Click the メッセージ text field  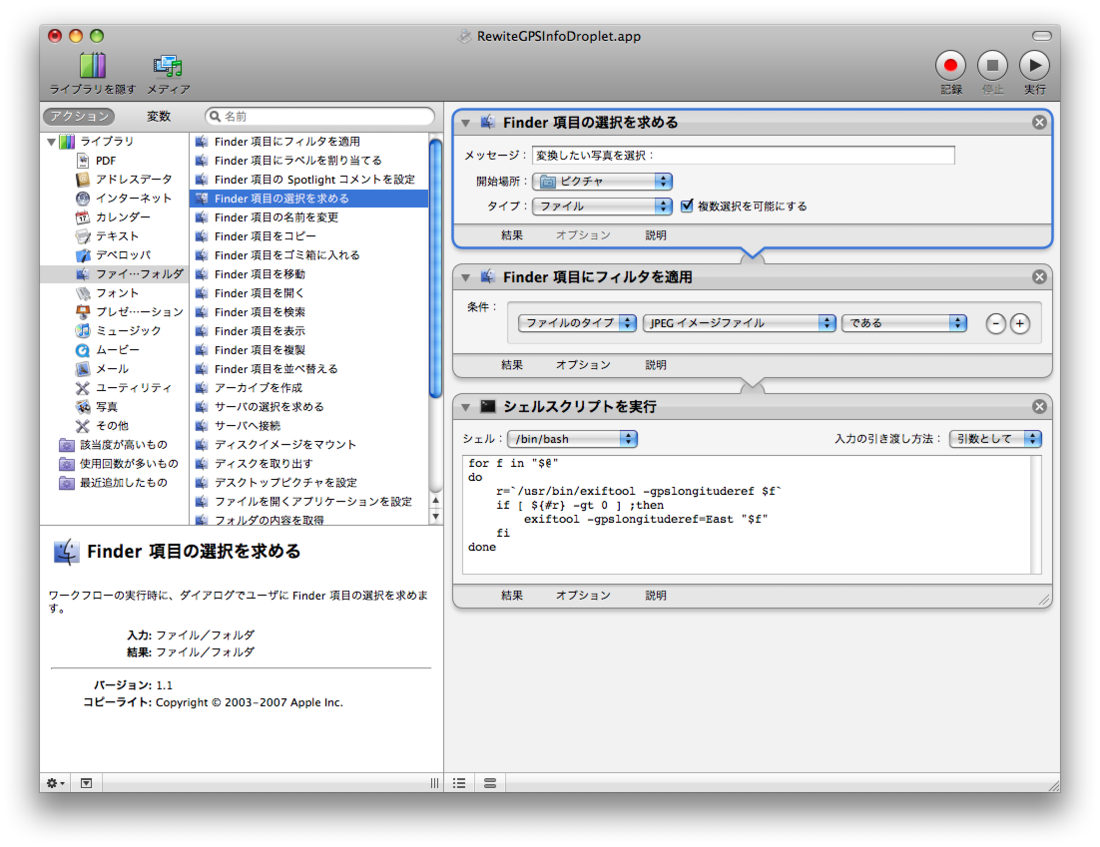tap(743, 155)
